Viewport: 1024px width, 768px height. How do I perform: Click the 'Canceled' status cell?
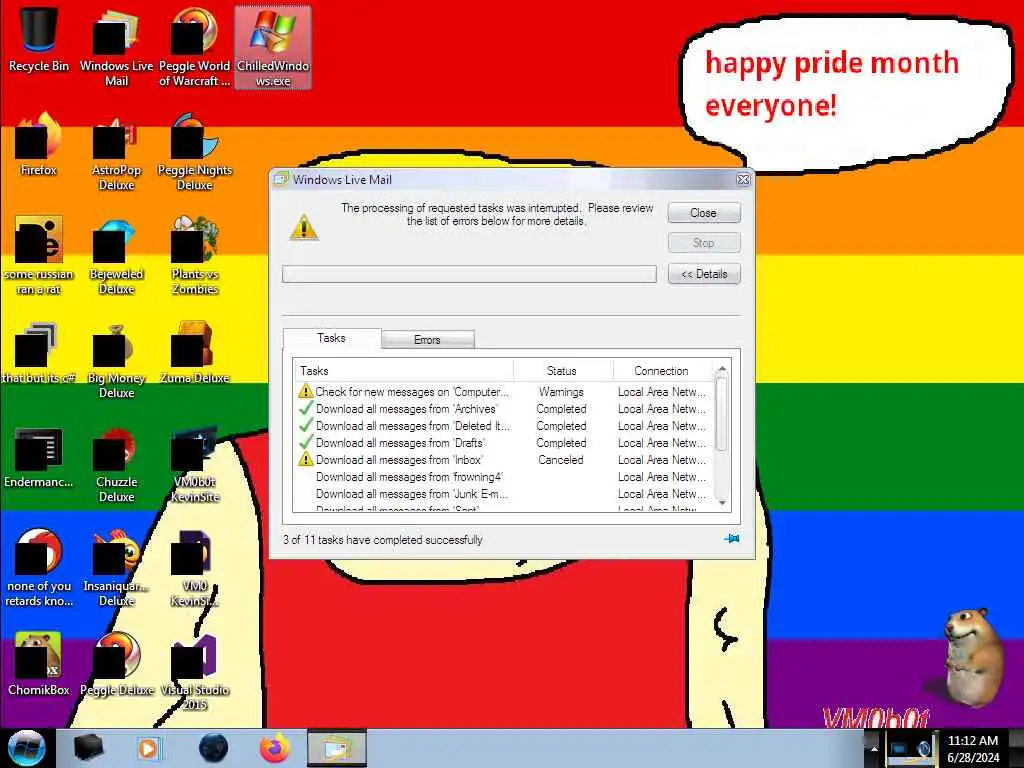pyautogui.click(x=561, y=460)
